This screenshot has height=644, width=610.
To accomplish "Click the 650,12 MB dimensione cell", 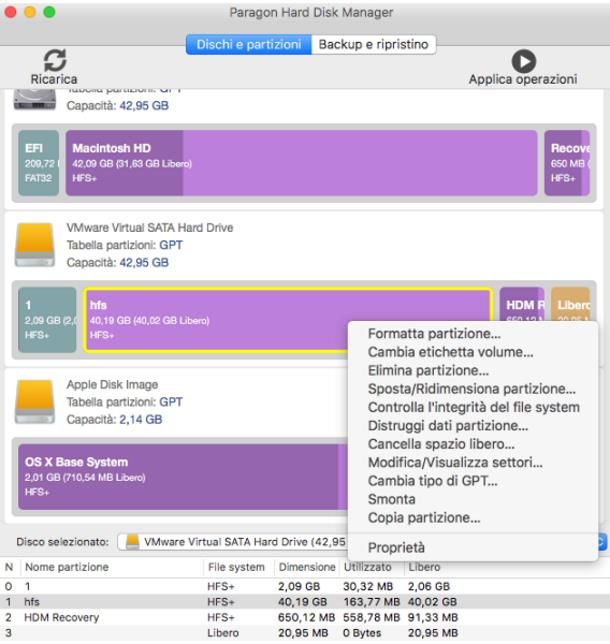I will coord(306,617).
